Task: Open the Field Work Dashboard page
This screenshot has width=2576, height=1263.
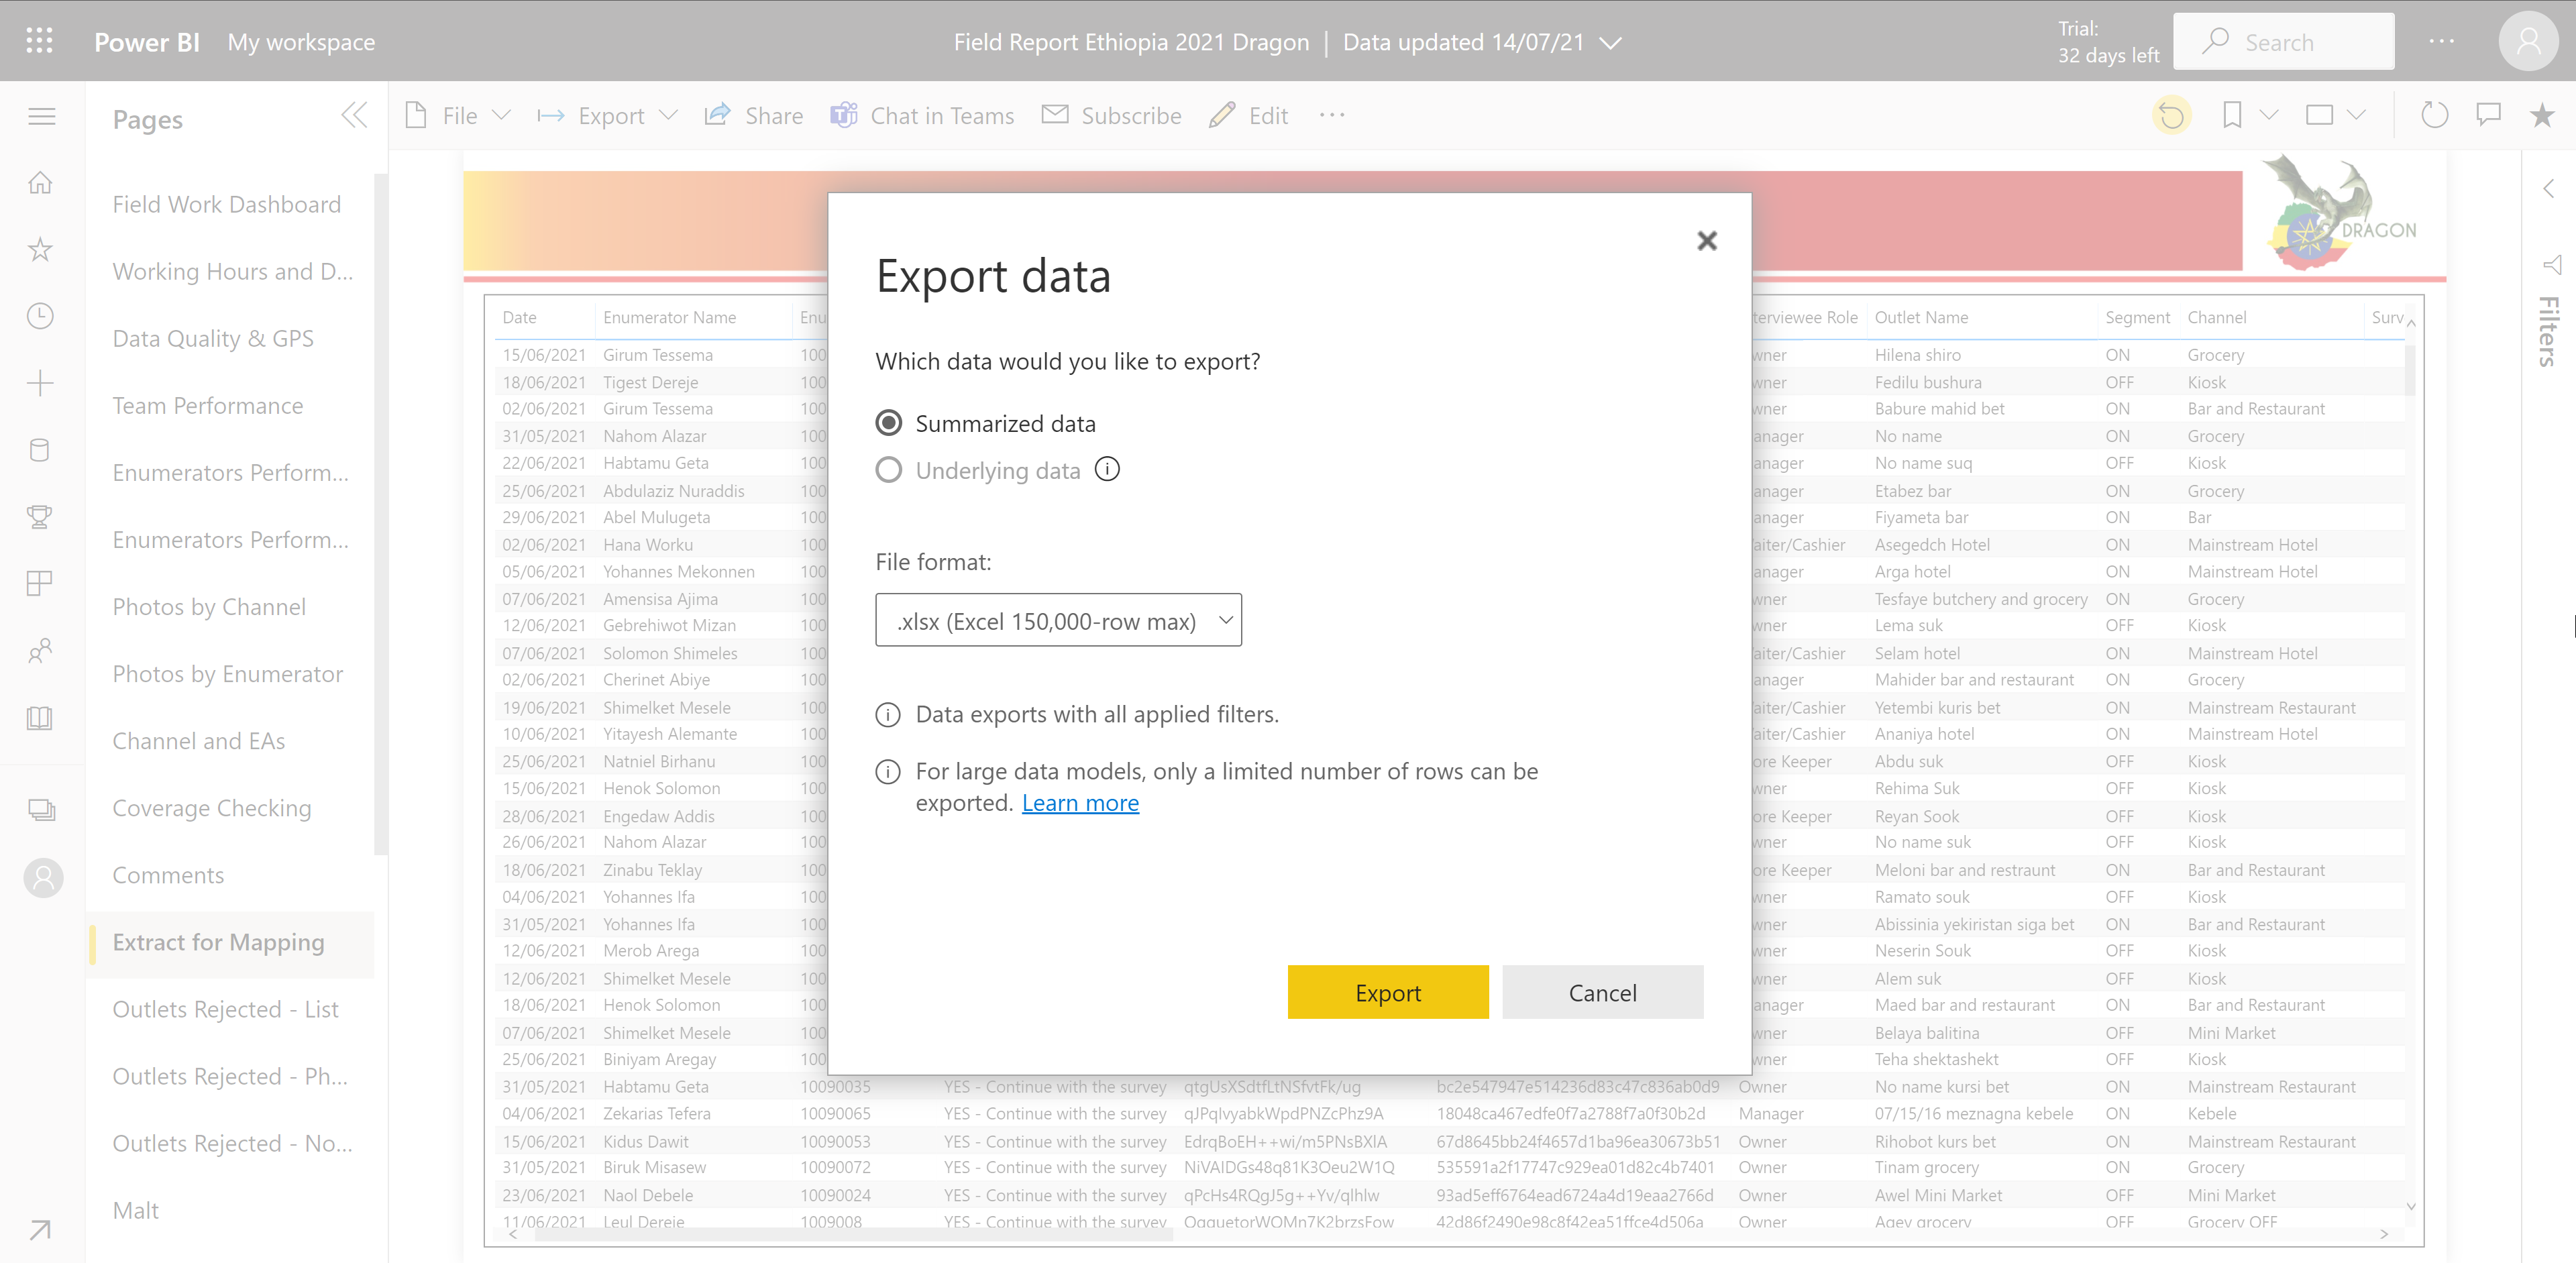Action: (x=227, y=204)
